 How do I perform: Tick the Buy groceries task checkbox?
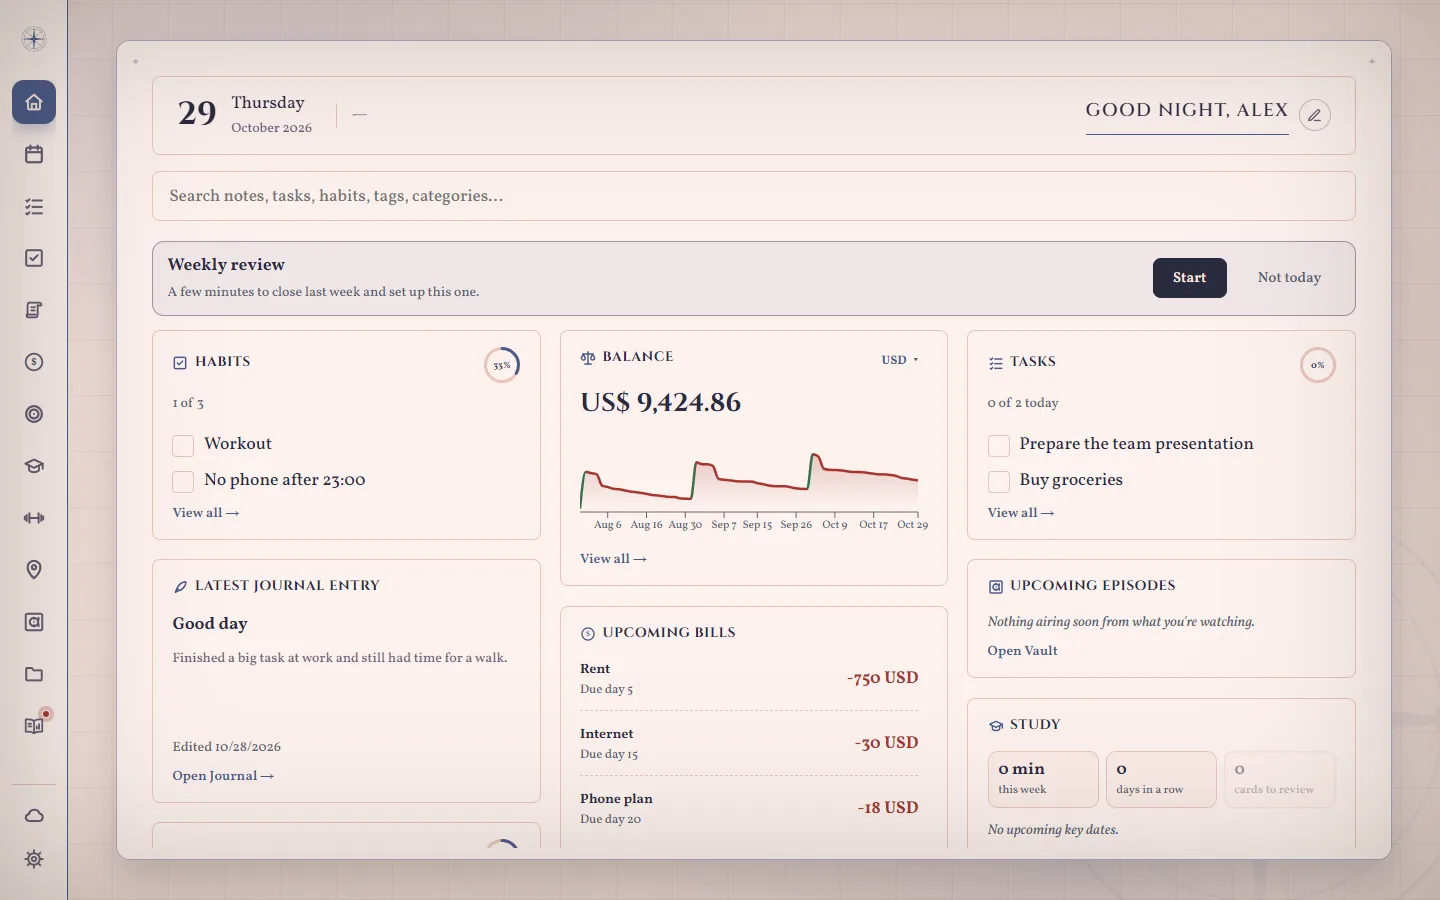998,481
